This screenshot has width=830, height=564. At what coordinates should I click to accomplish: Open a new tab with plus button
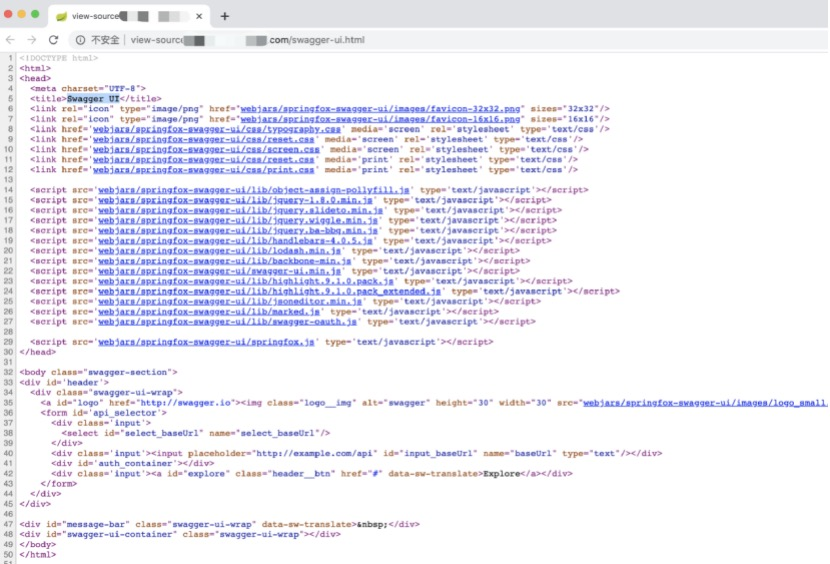(x=225, y=16)
